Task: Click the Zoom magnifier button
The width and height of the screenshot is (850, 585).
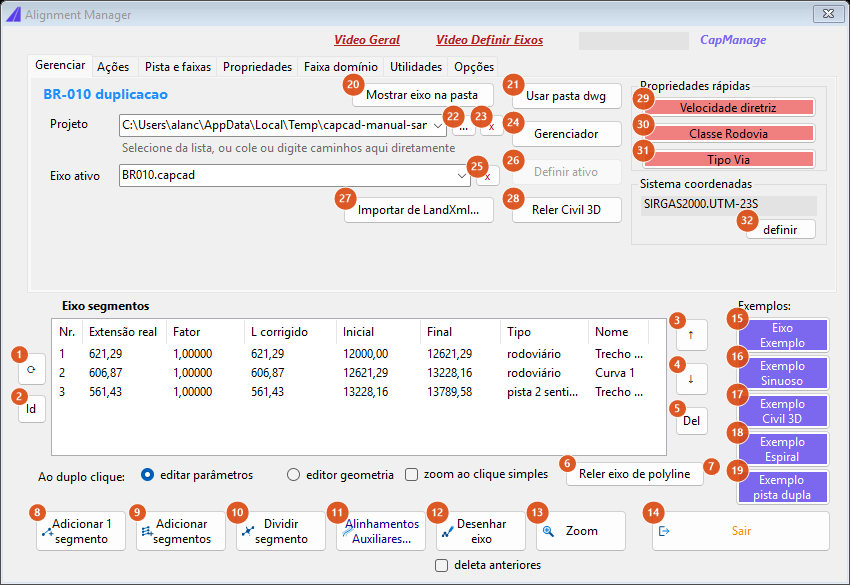Action: click(581, 531)
